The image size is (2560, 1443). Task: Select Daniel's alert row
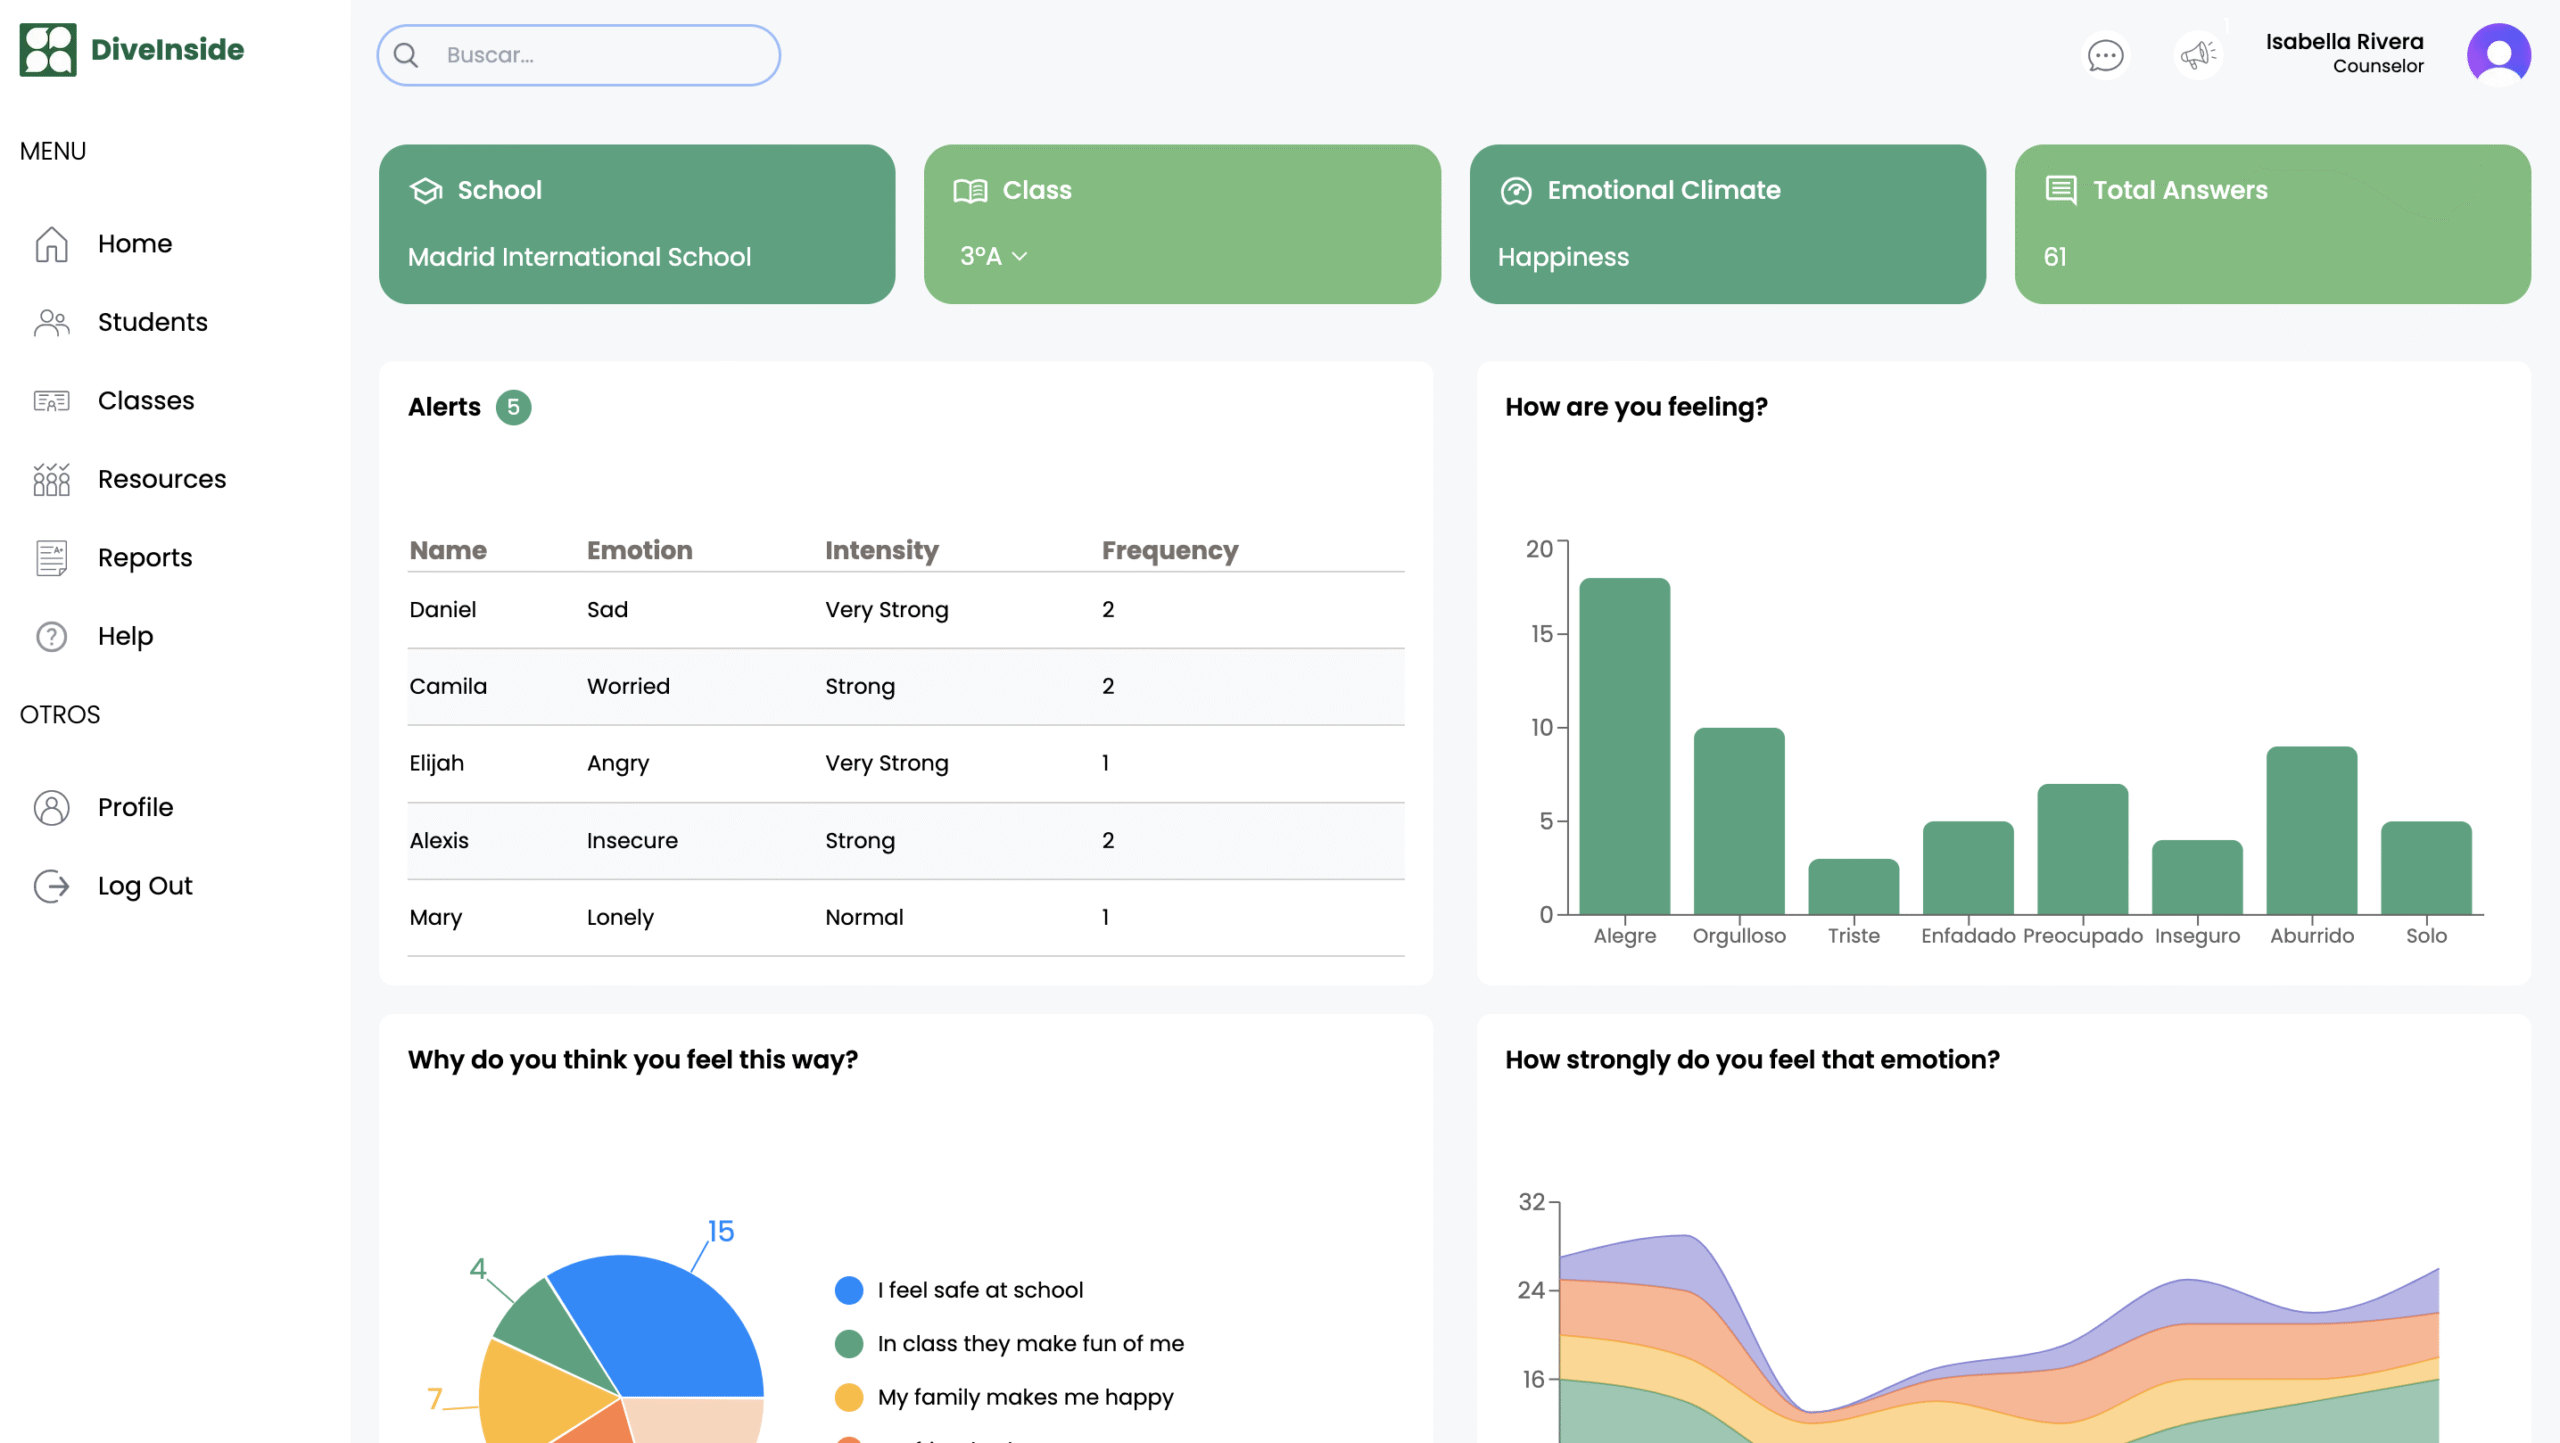point(906,610)
